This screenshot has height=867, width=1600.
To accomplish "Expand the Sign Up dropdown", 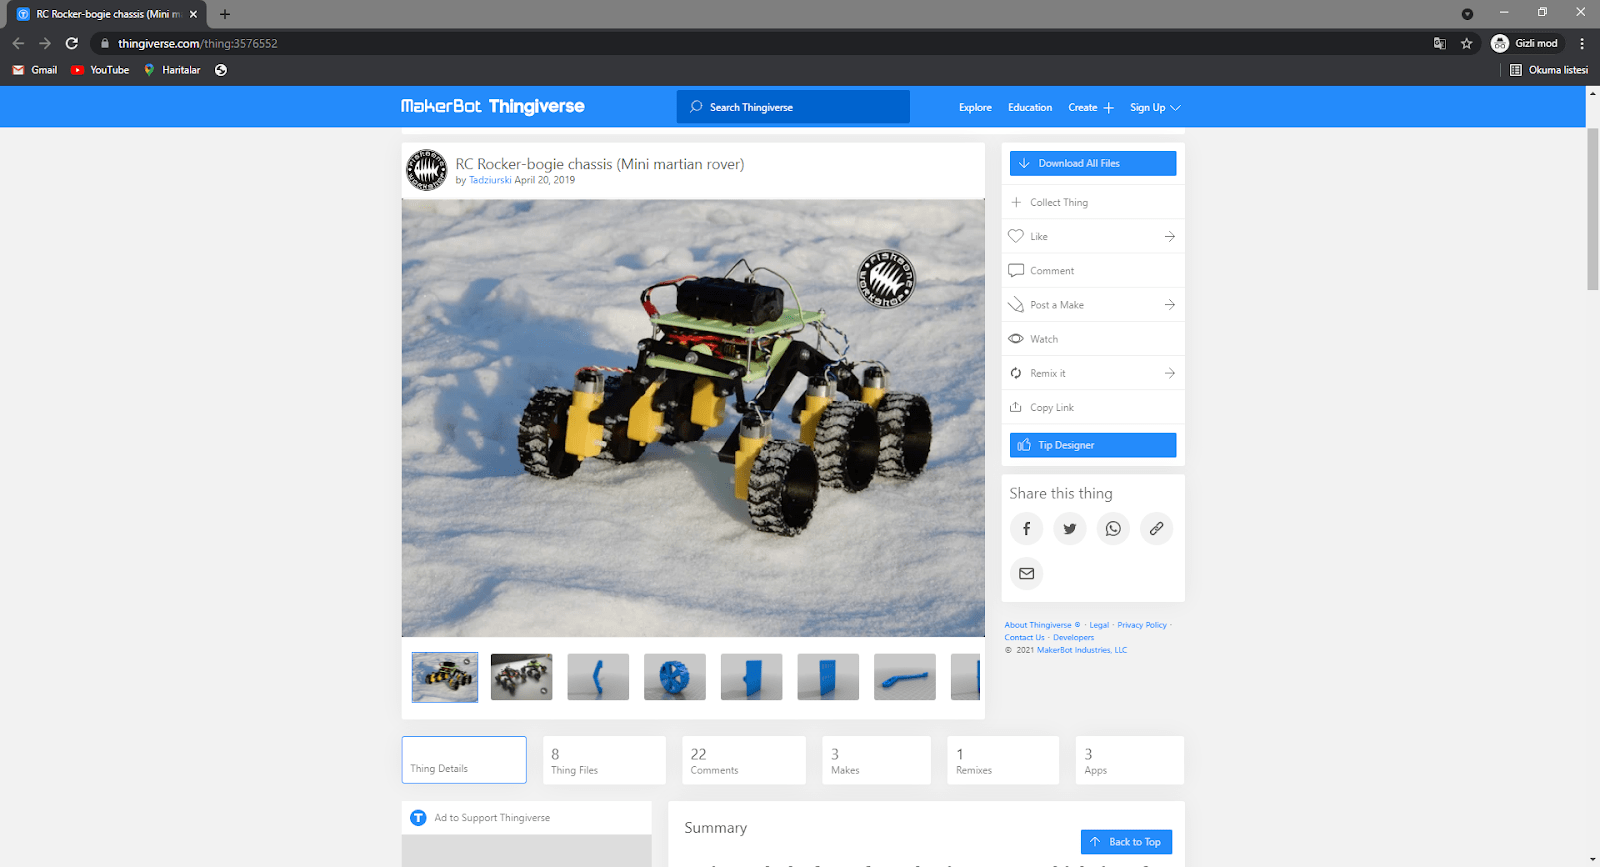I will point(1155,108).
